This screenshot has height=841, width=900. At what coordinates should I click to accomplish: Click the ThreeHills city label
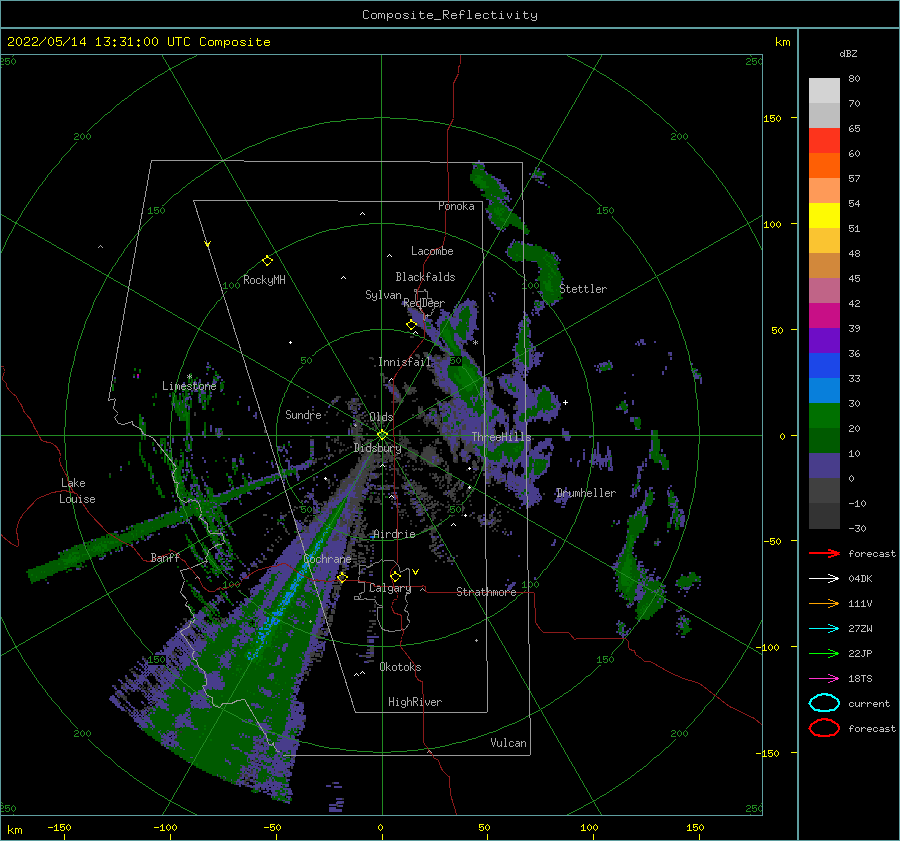tap(502, 437)
